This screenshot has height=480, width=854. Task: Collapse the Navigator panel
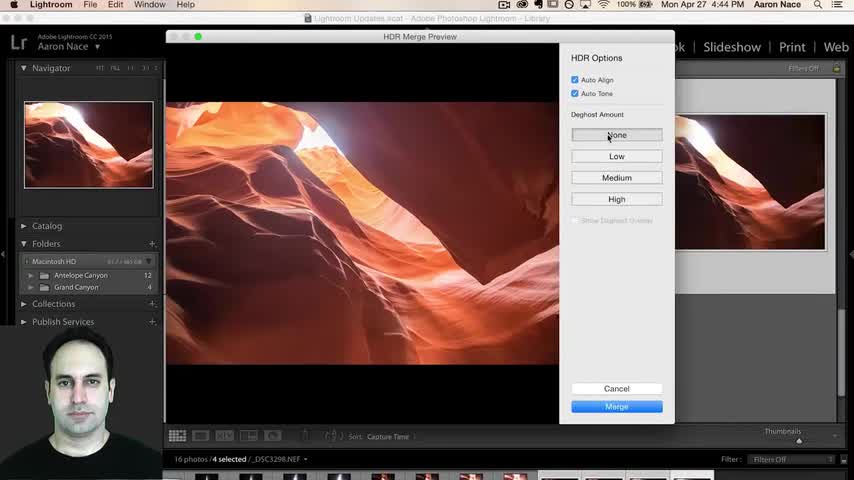click(23, 68)
